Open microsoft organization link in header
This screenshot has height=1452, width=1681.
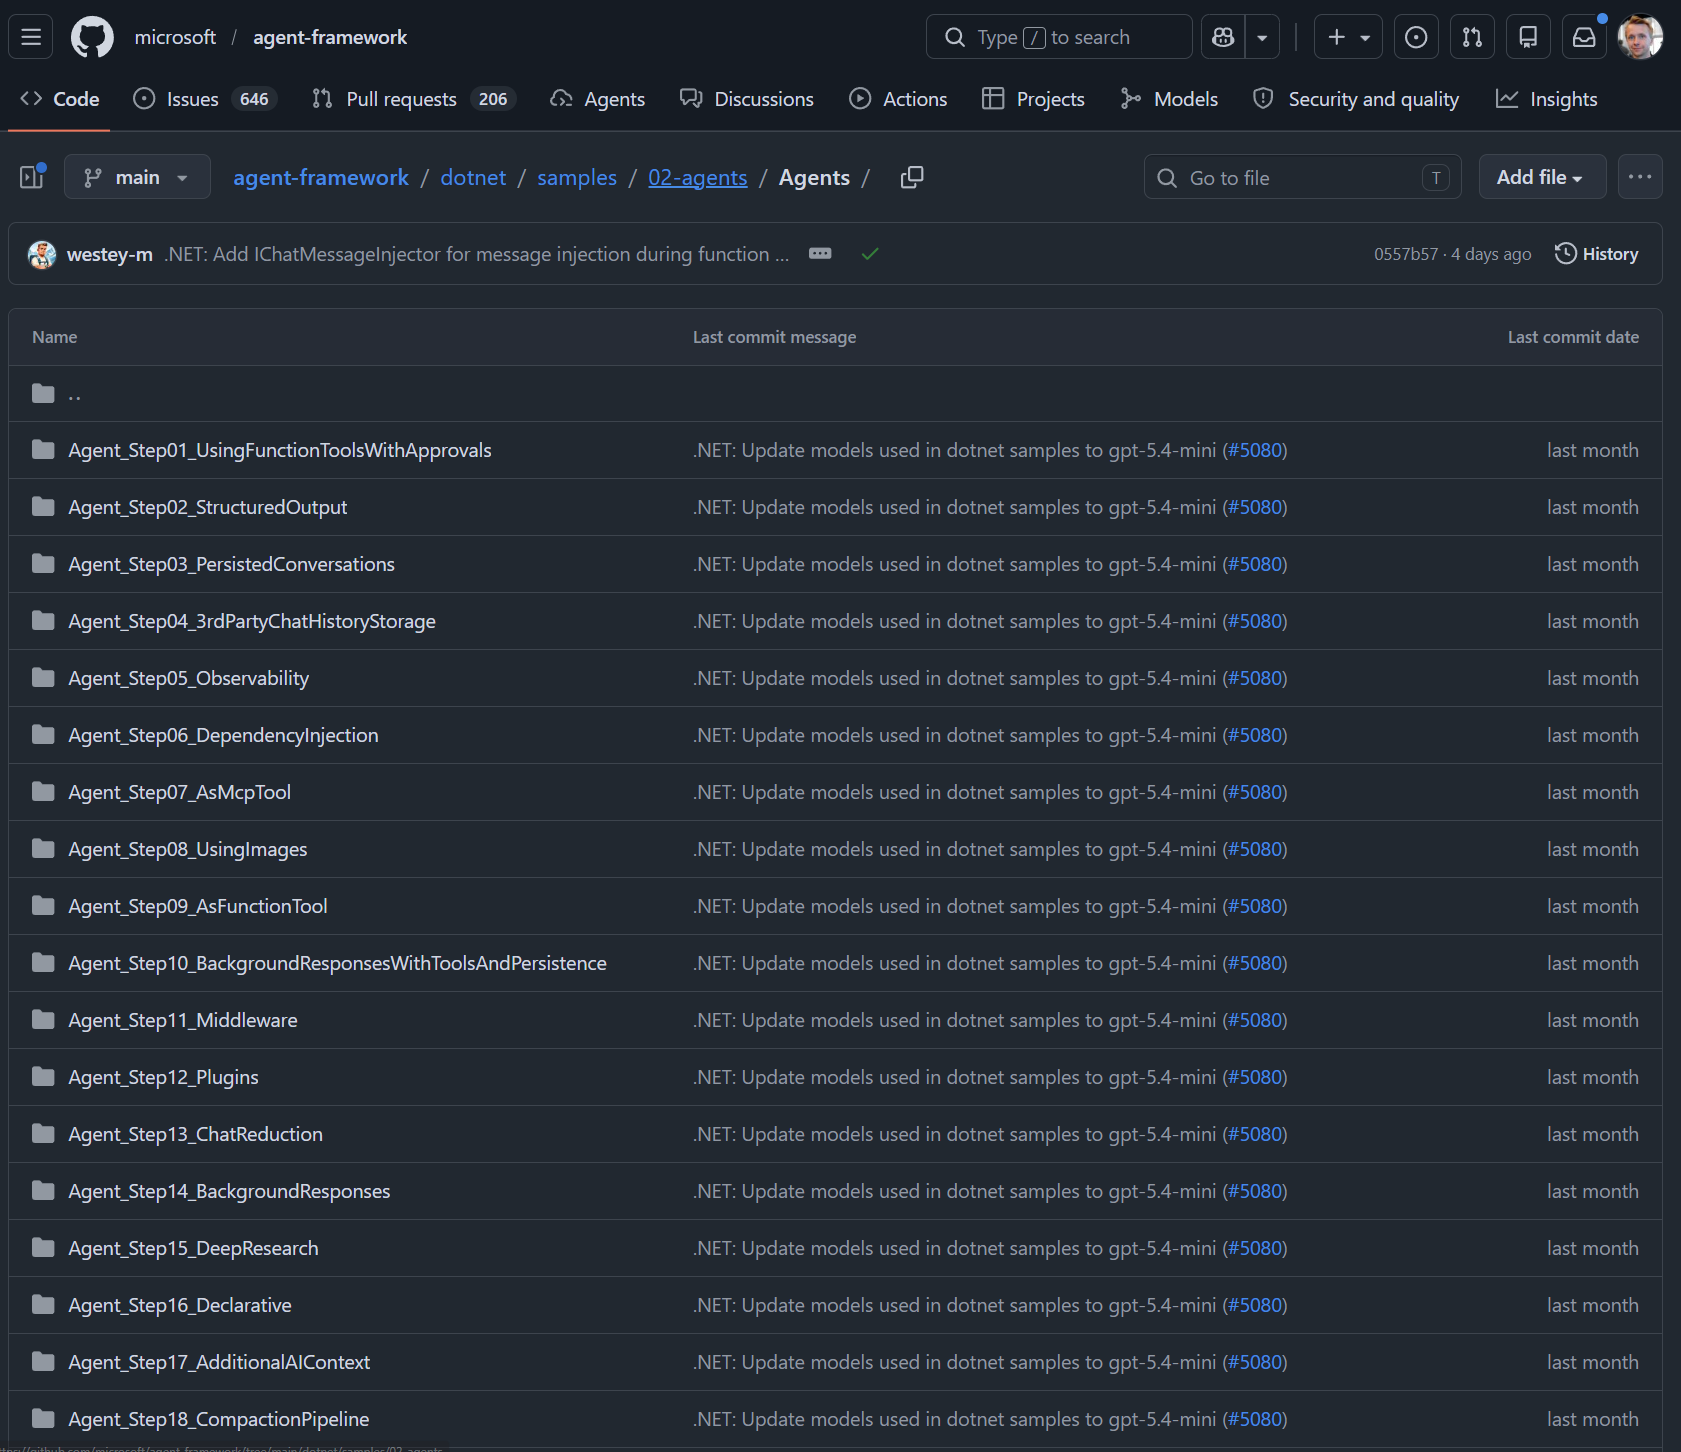click(x=175, y=37)
